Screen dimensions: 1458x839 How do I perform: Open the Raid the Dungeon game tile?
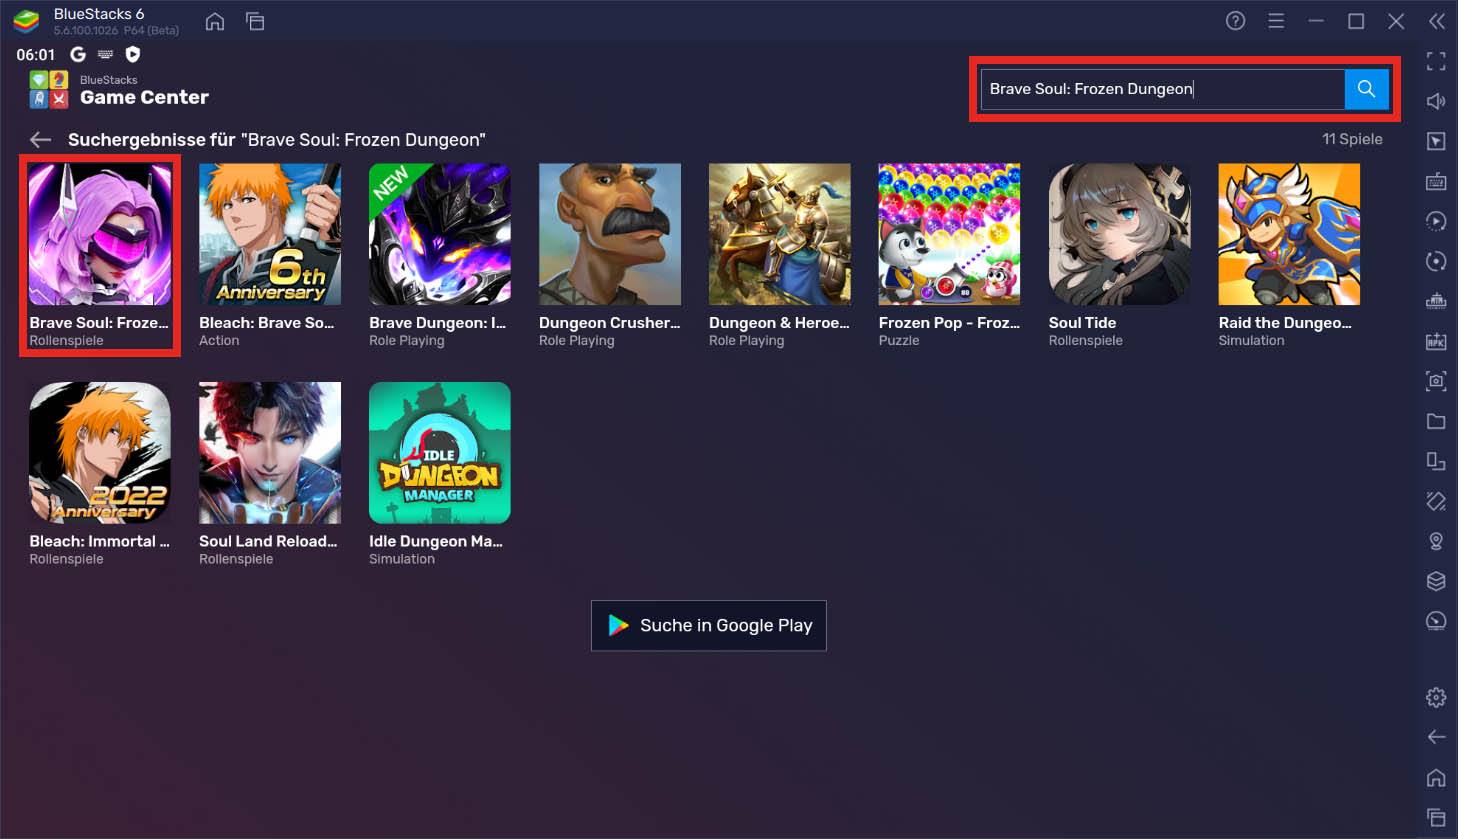[x=1289, y=234]
